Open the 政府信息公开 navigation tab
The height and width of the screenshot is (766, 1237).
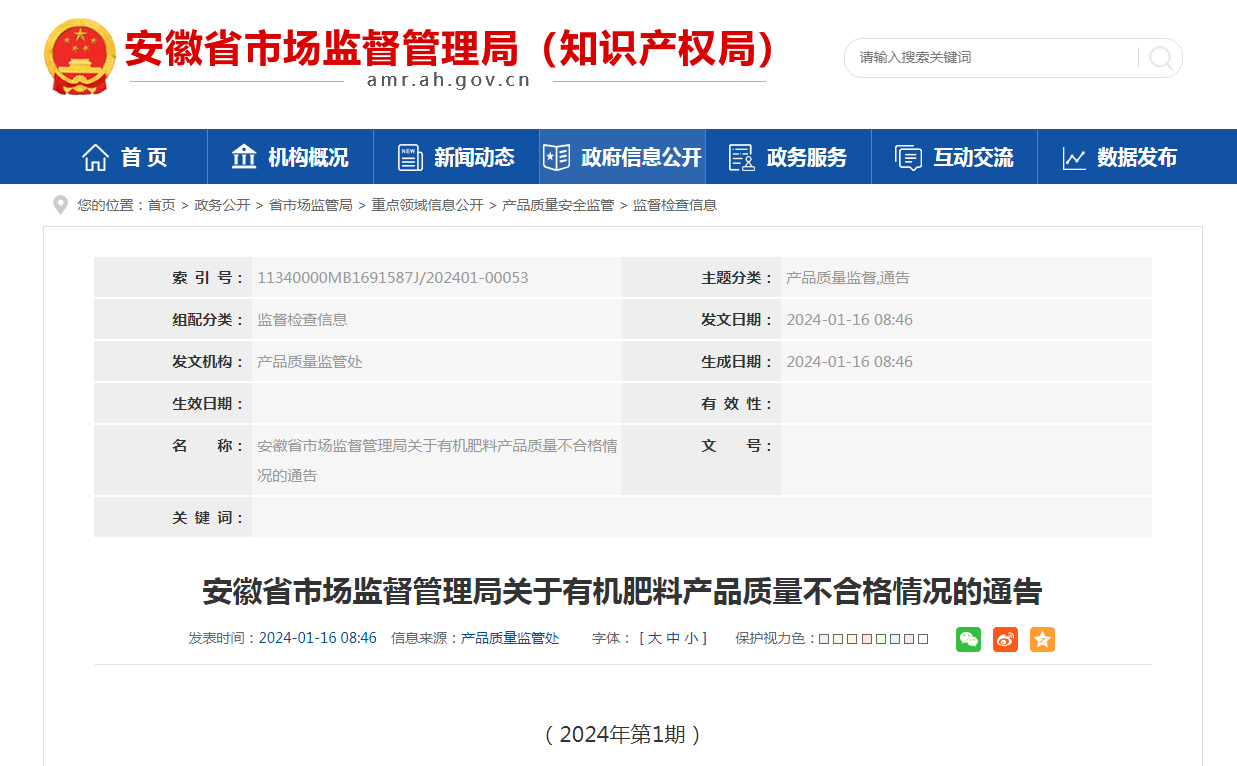622,157
